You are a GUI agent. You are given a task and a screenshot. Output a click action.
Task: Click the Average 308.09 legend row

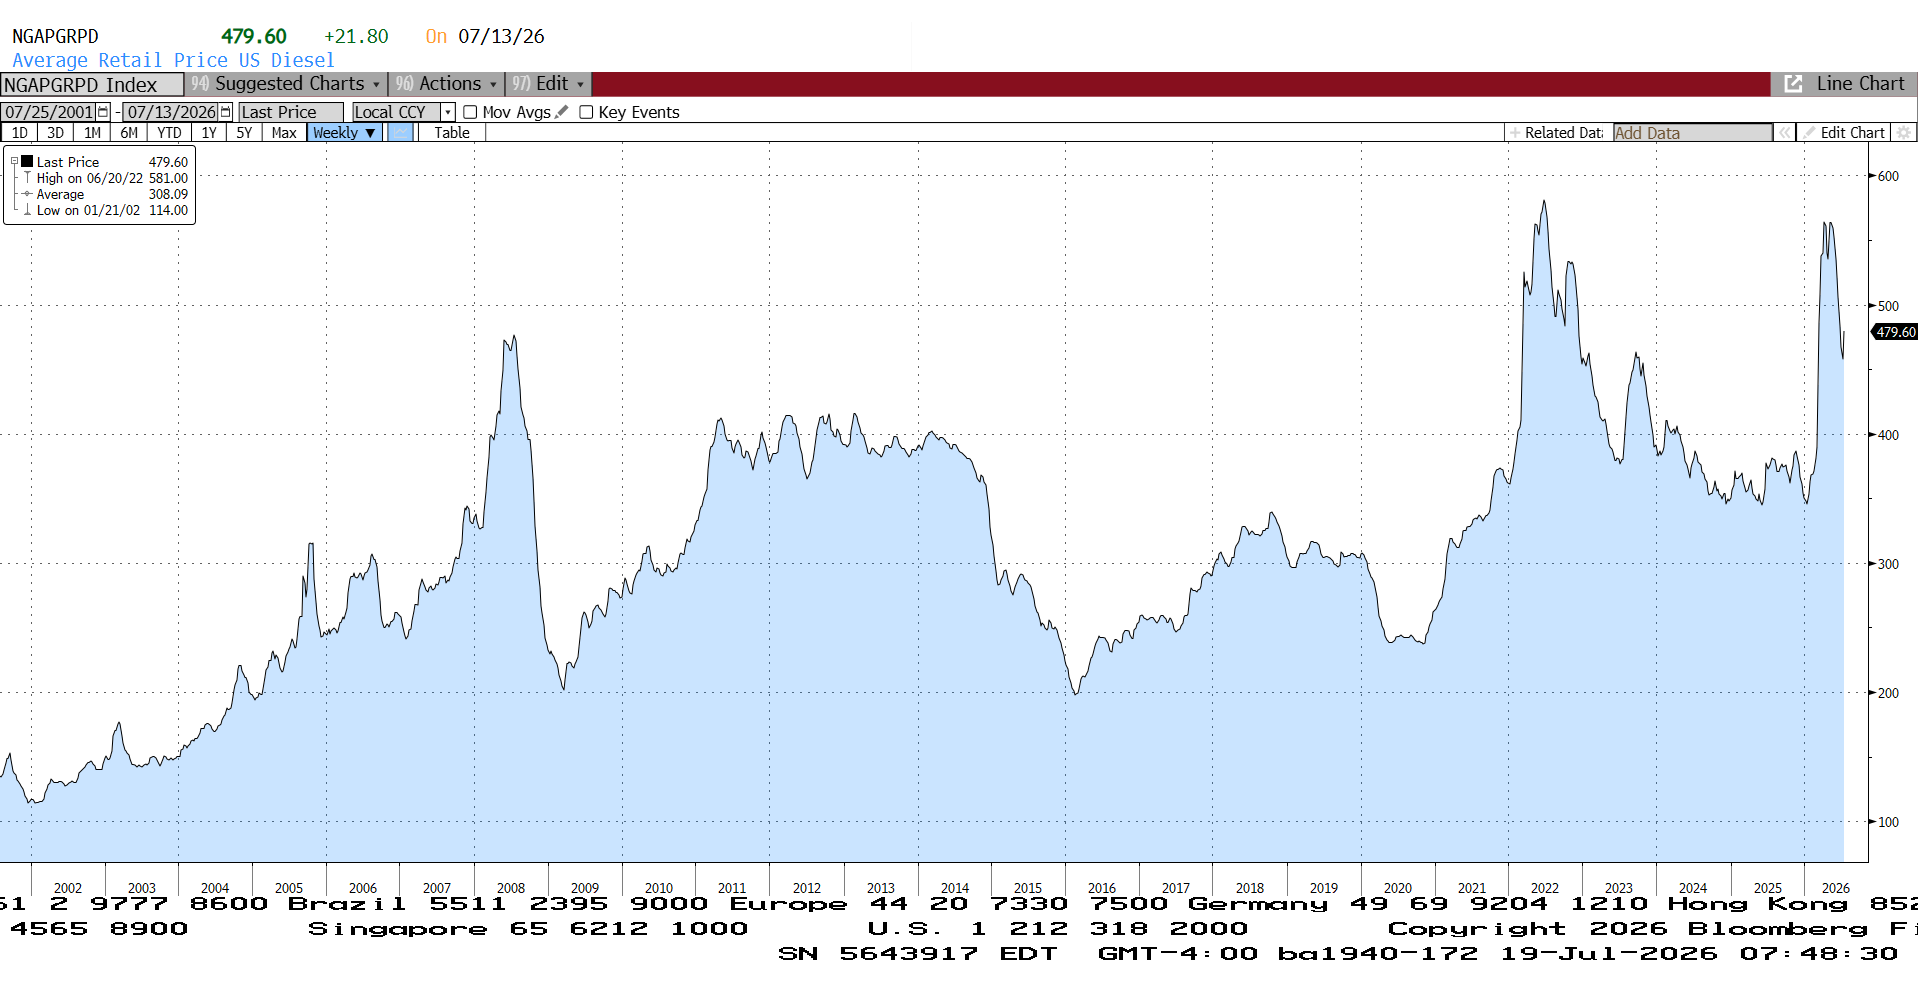[x=106, y=194]
